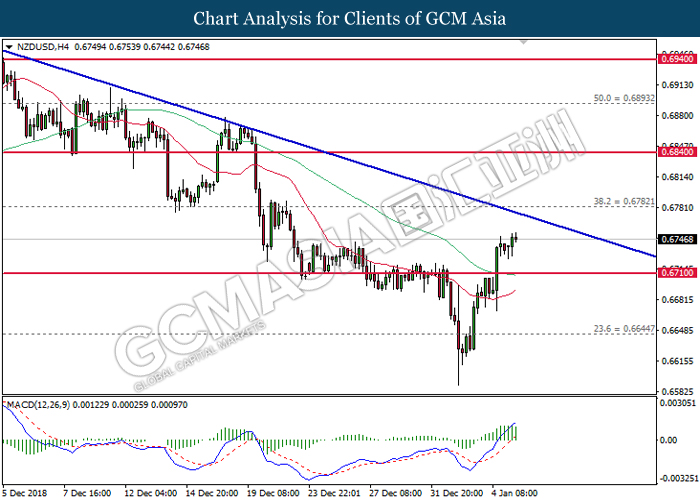Click the OHLC values next to symbol
This screenshot has width=700, height=500.
pyautogui.click(x=142, y=47)
